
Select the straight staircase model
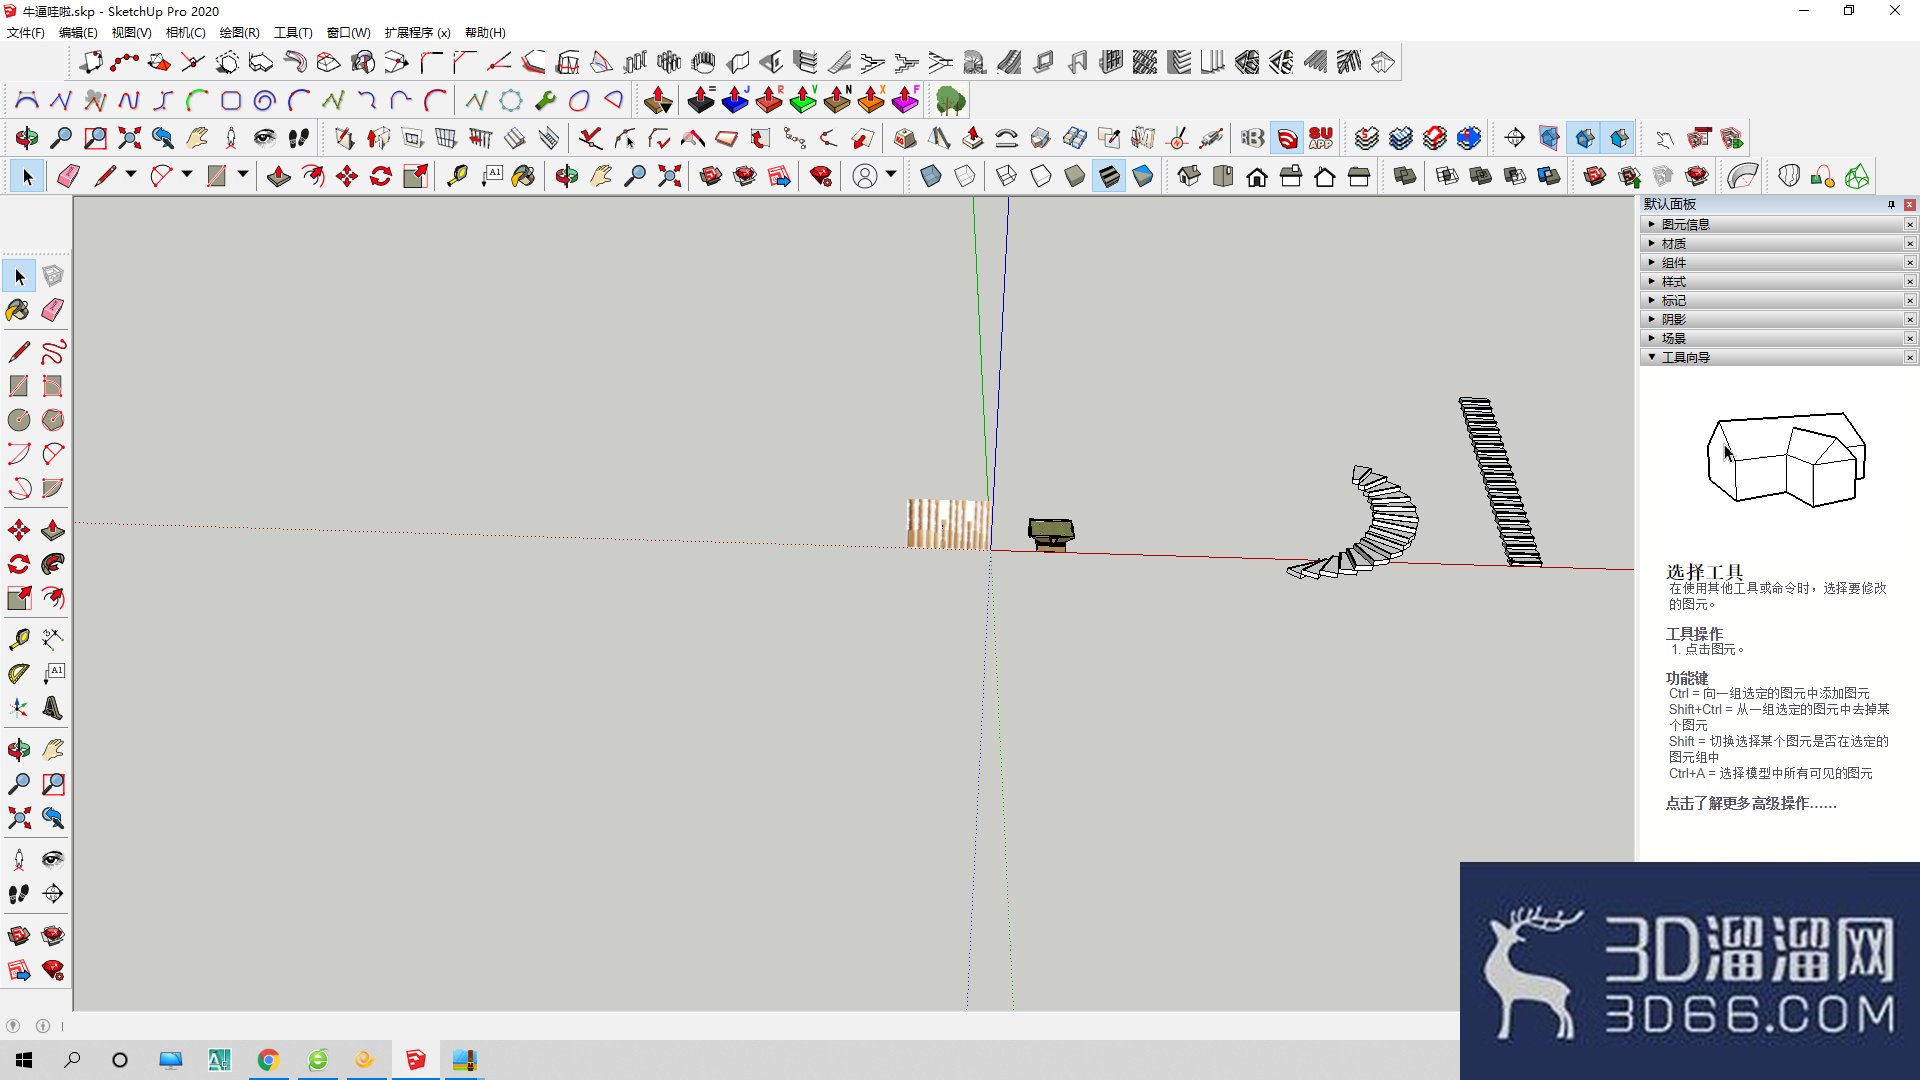coord(1500,482)
